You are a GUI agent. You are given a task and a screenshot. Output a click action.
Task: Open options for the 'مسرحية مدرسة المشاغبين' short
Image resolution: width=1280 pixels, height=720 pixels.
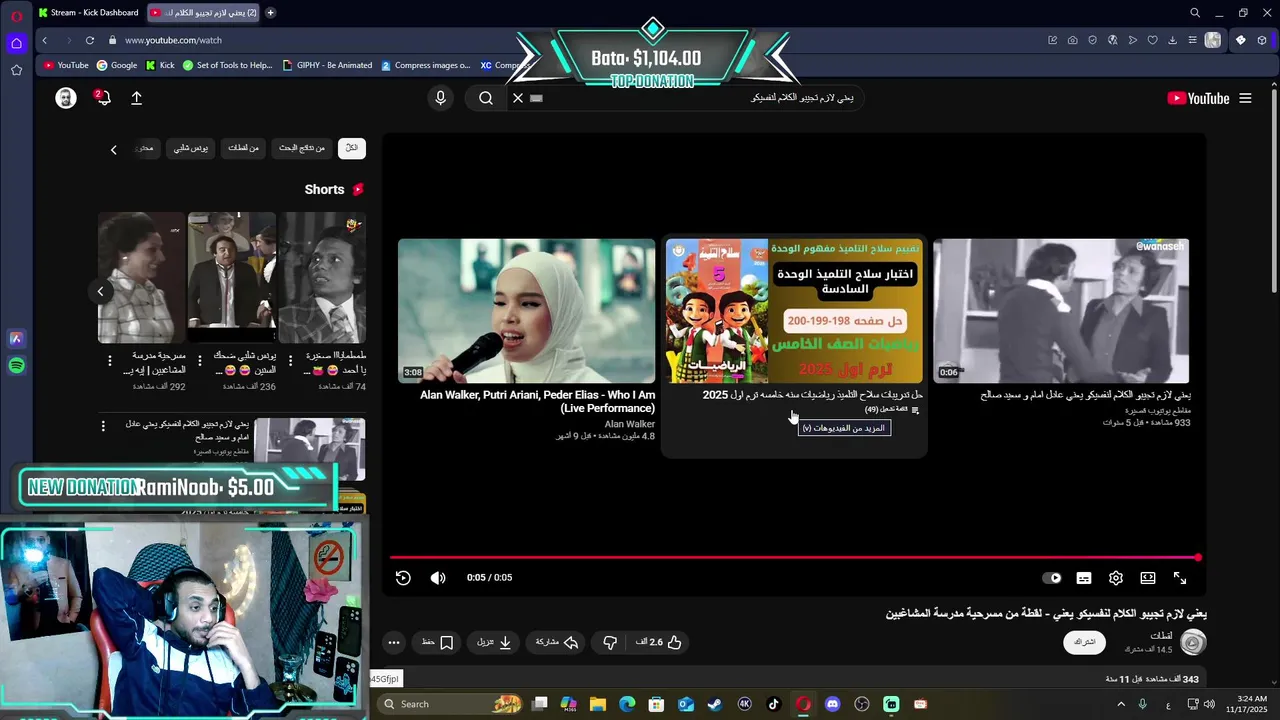110,359
